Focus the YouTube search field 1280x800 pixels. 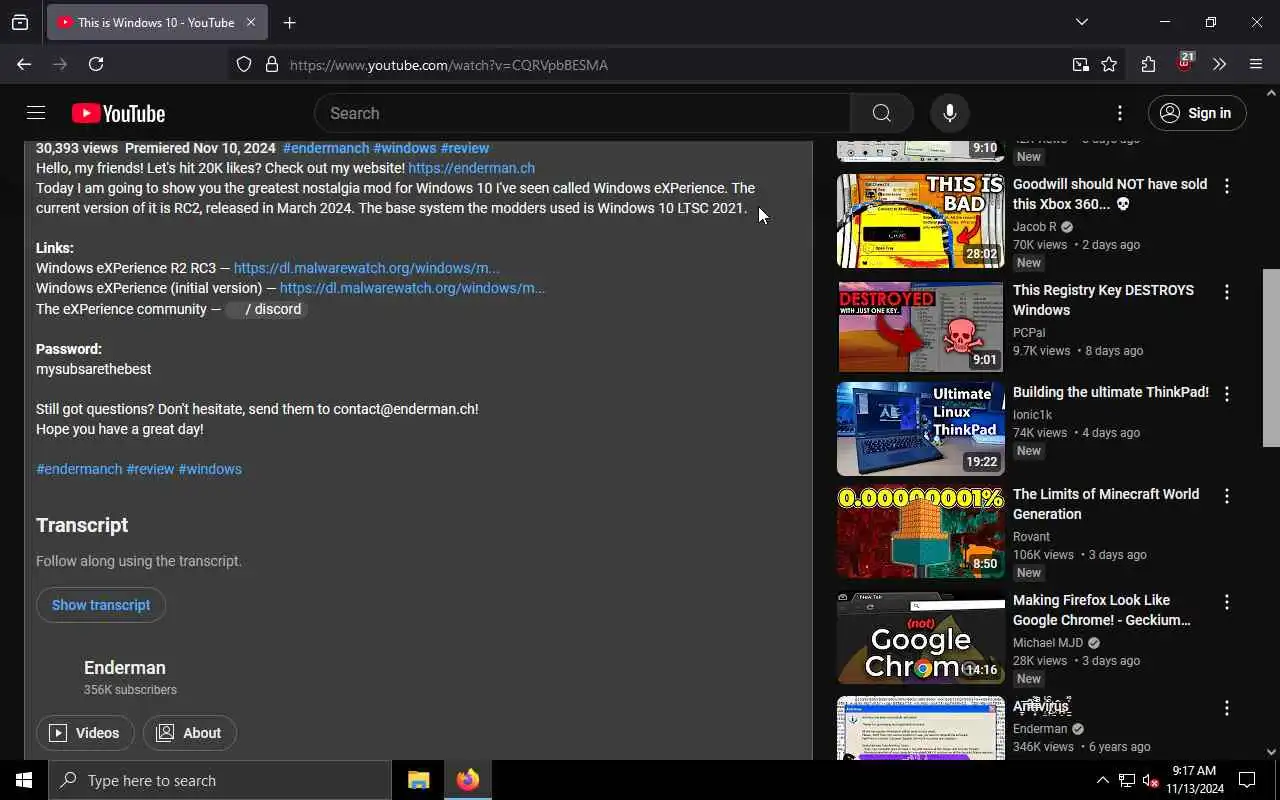coord(583,113)
